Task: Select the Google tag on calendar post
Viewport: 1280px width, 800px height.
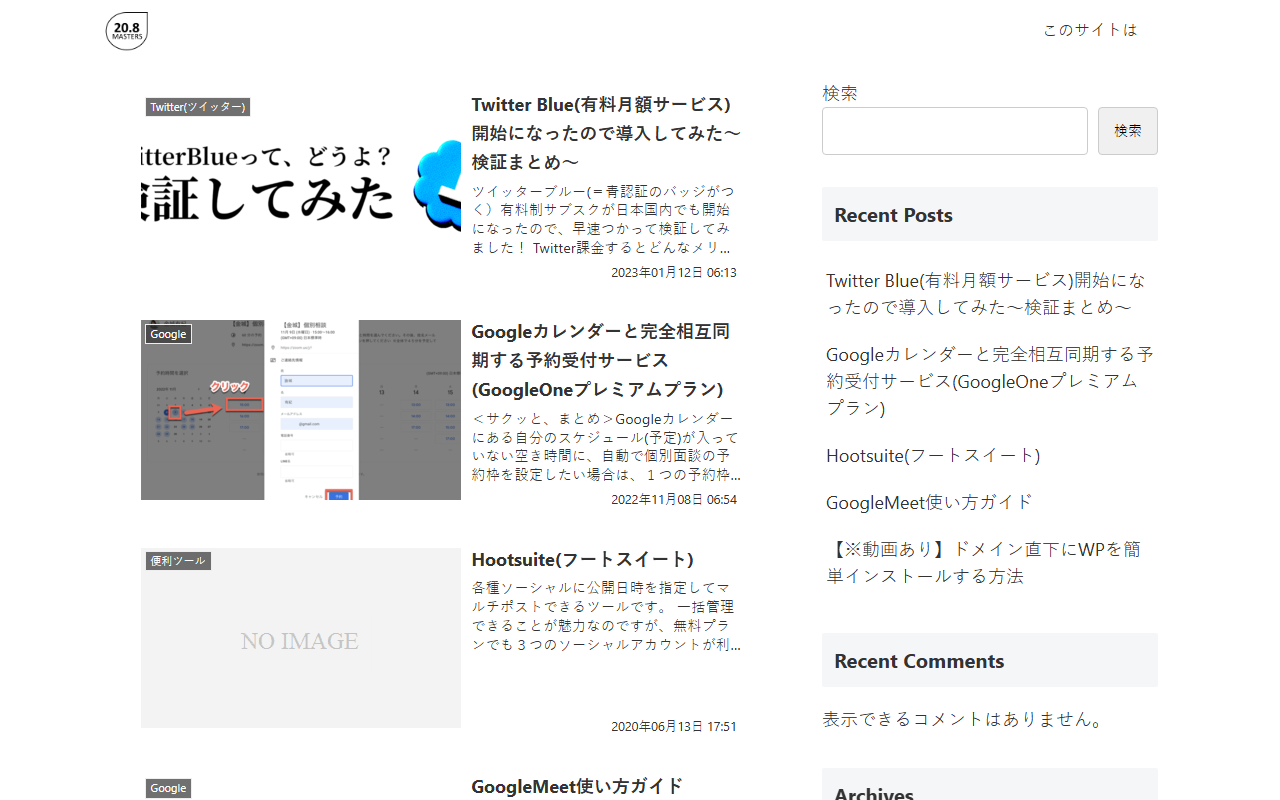Action: click(x=168, y=334)
